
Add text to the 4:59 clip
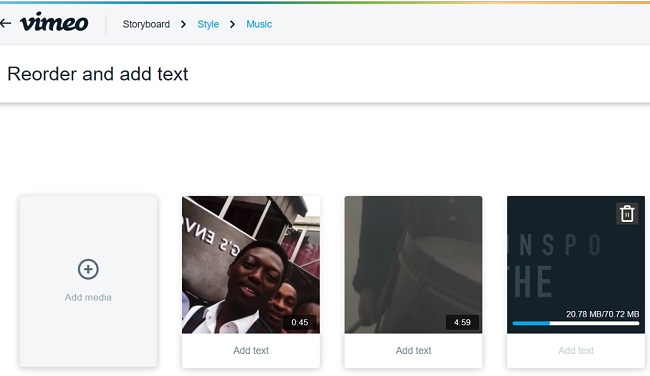(413, 351)
